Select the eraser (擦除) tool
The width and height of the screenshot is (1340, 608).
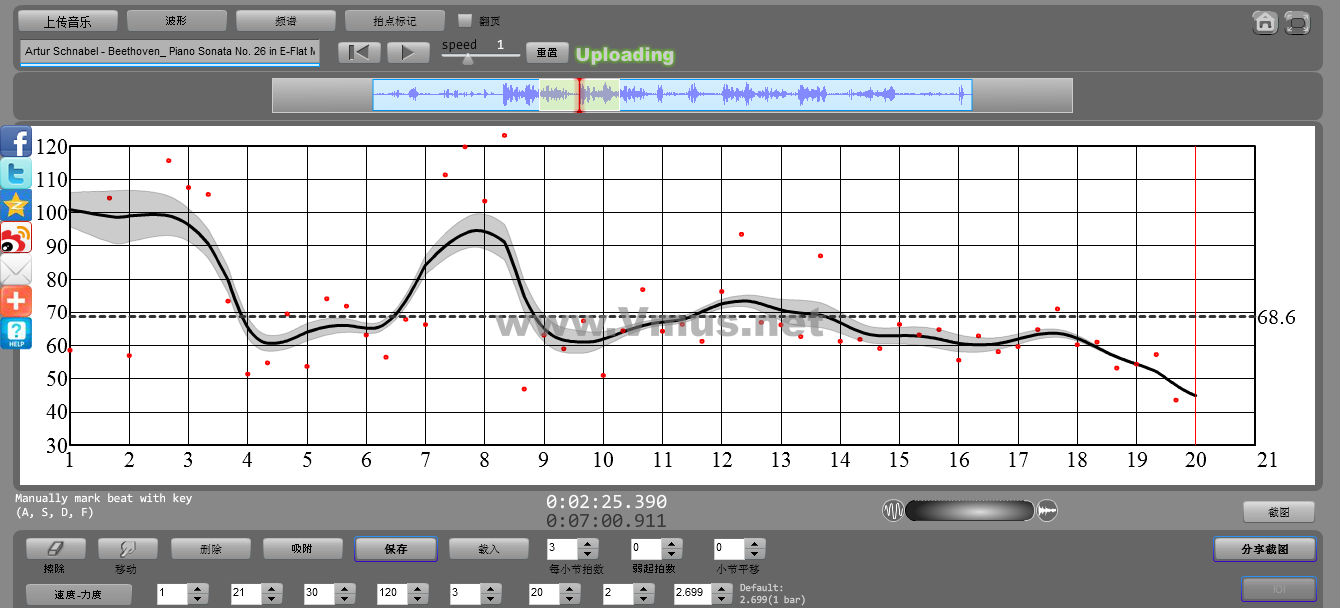tap(55, 549)
